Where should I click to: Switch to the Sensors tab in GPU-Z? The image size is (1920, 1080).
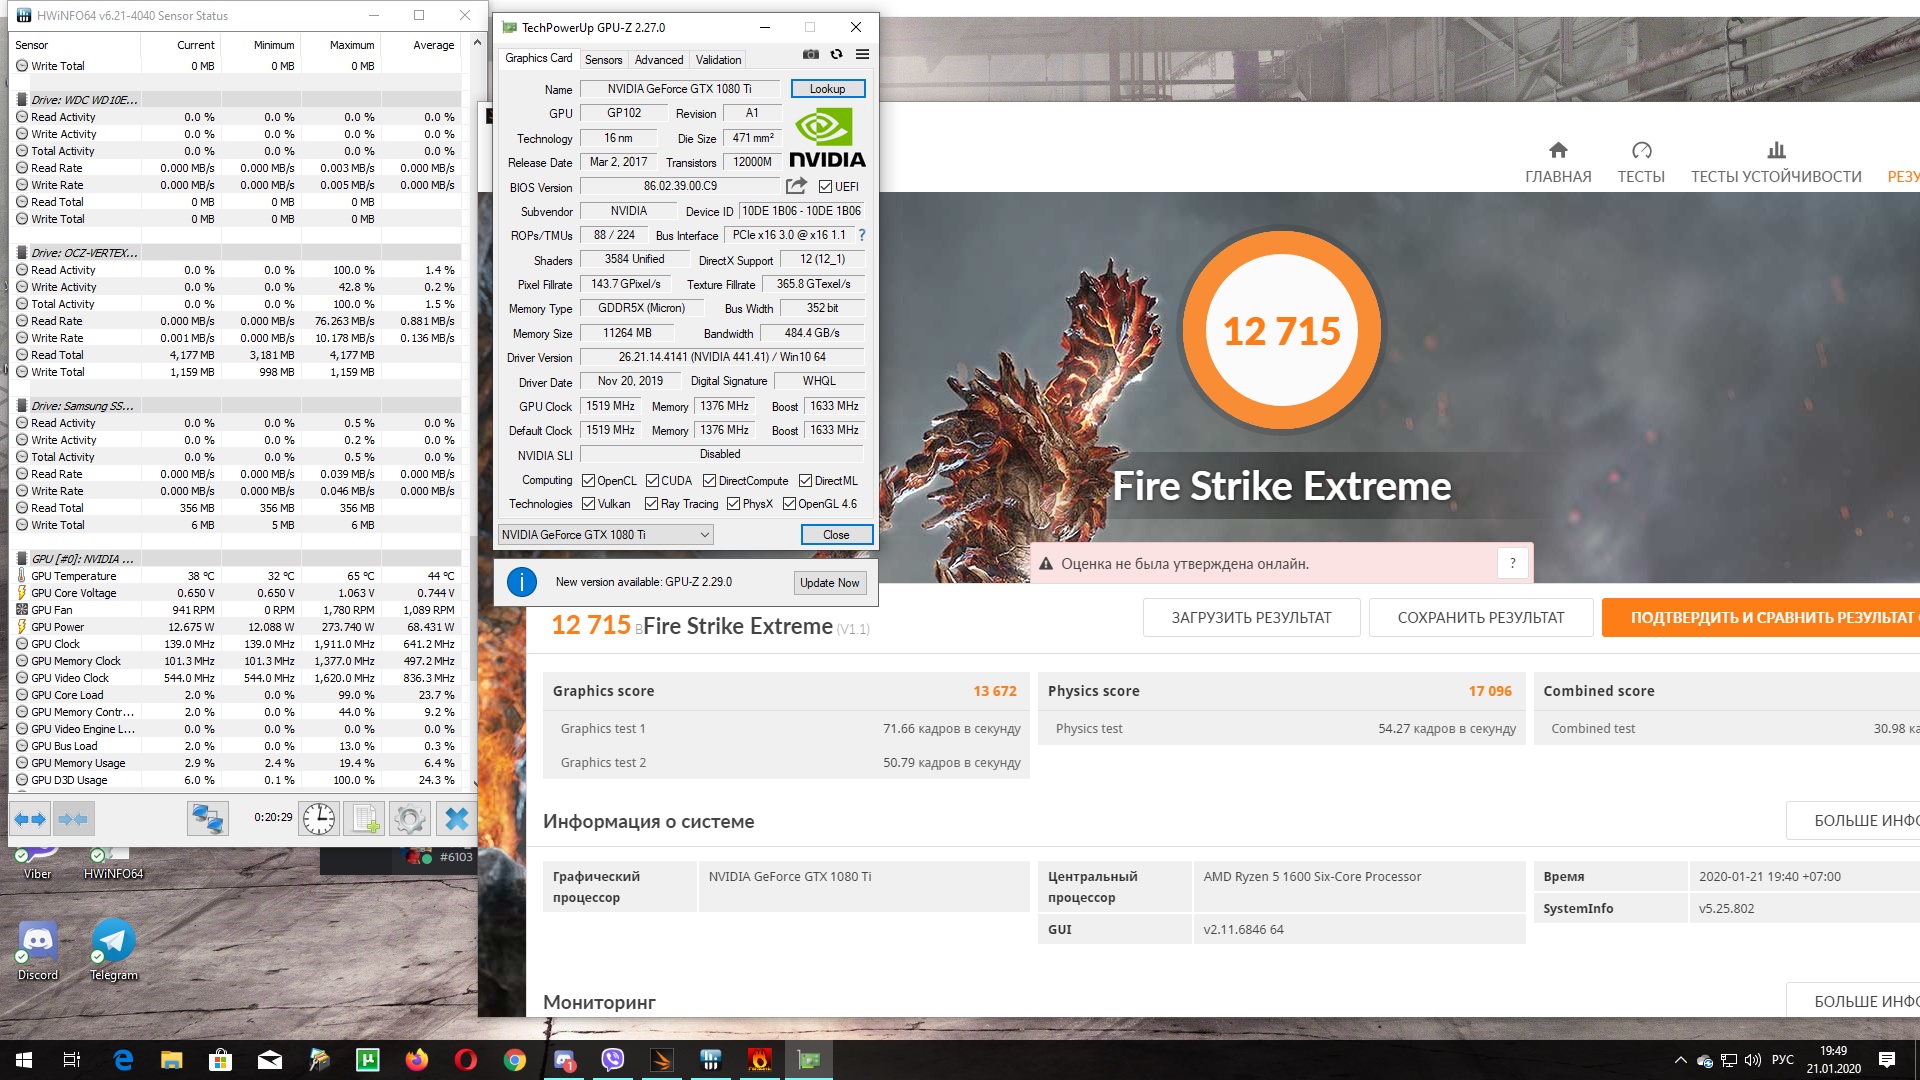click(x=603, y=60)
